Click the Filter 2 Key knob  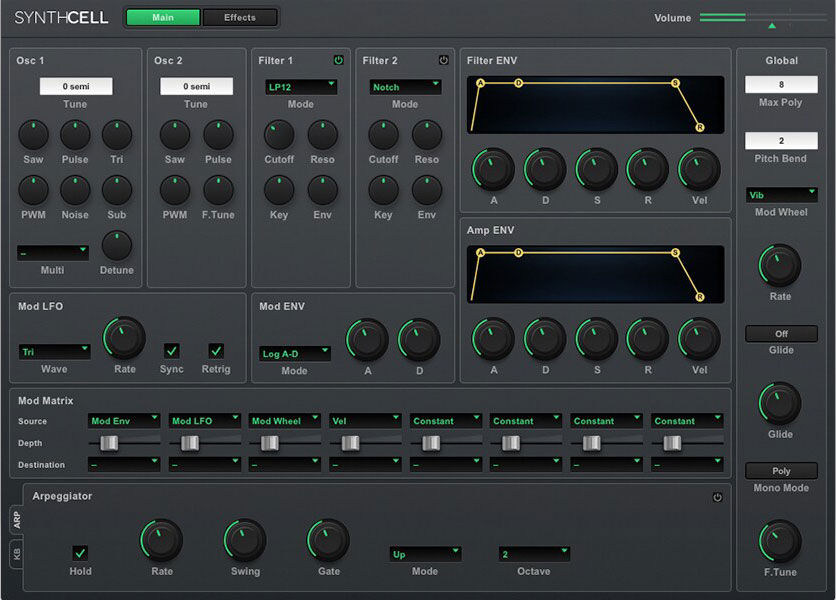tap(383, 190)
